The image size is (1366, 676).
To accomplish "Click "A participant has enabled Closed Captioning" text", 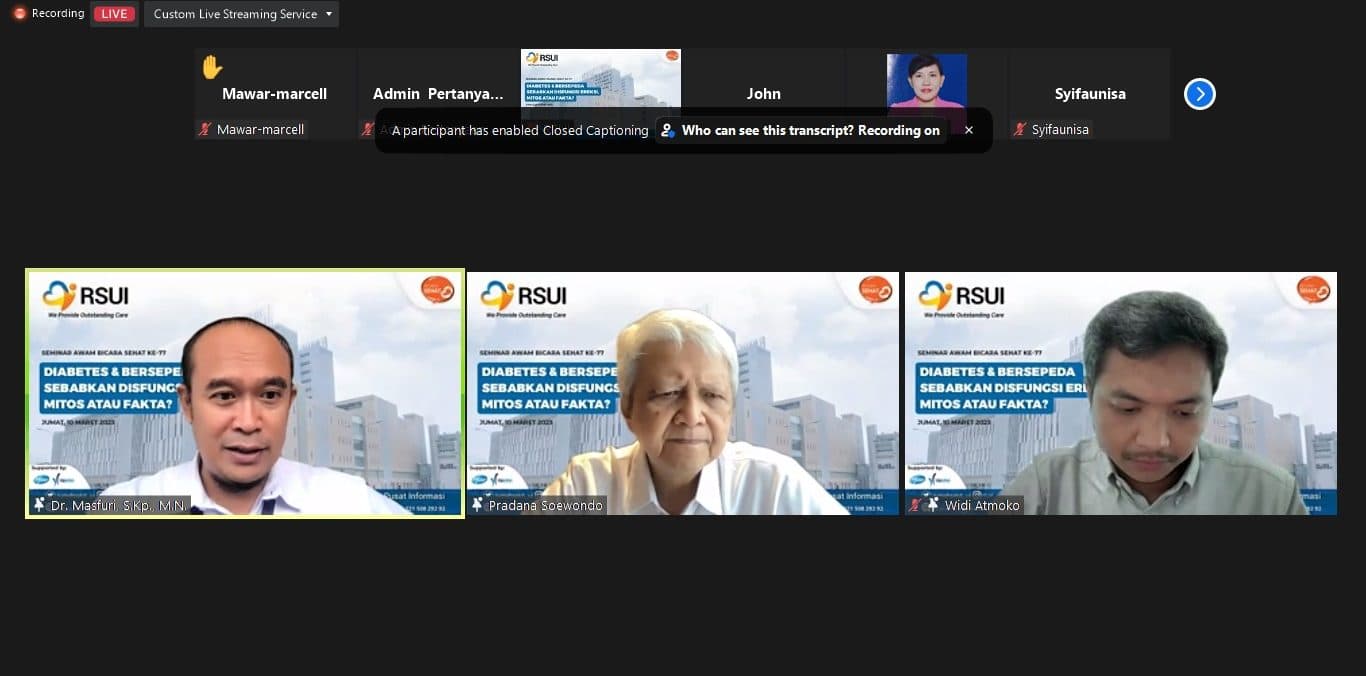I will (520, 130).
